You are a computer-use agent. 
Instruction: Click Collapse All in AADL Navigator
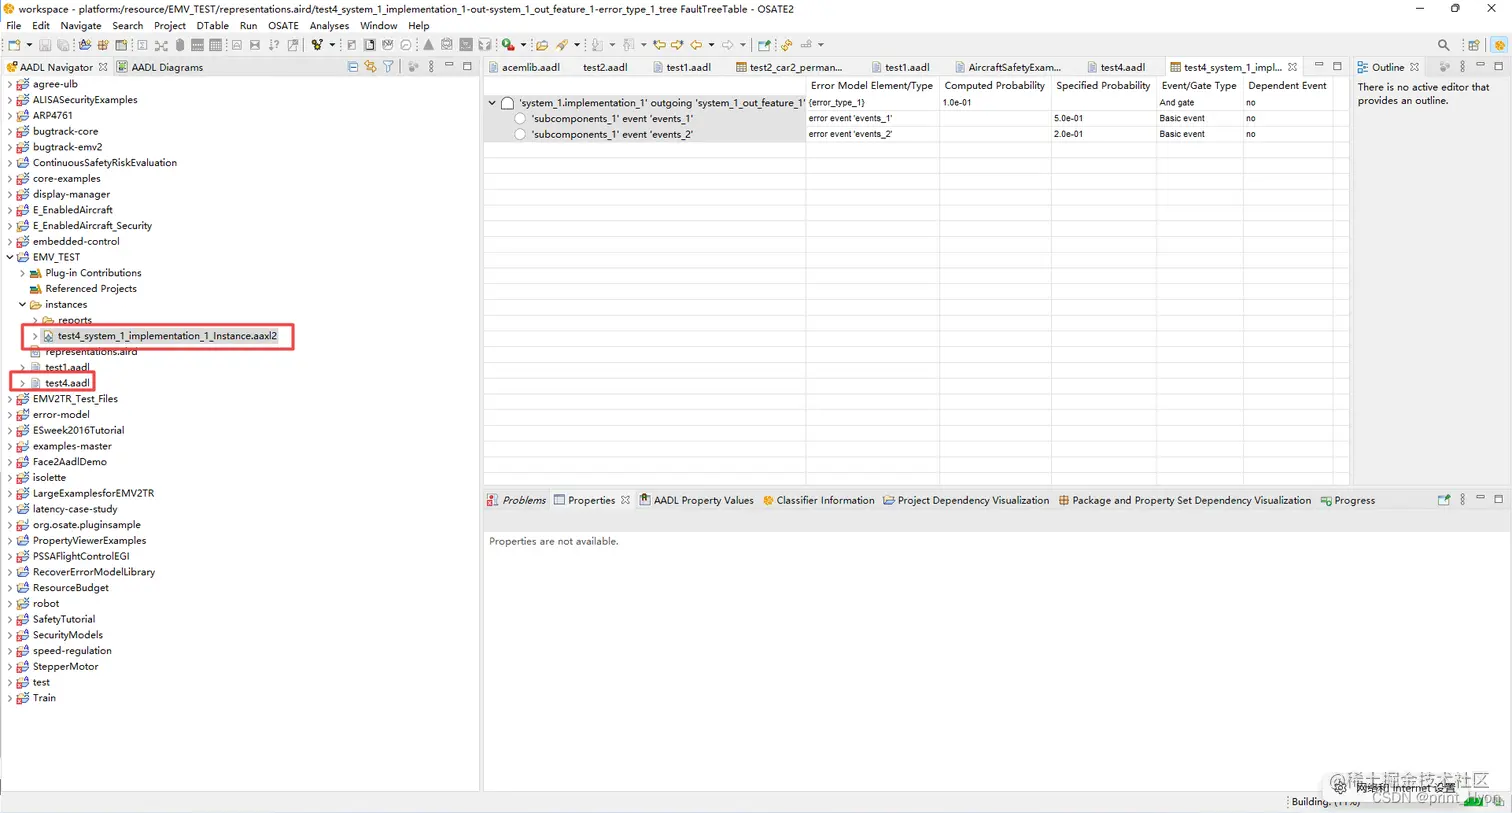[x=353, y=67]
